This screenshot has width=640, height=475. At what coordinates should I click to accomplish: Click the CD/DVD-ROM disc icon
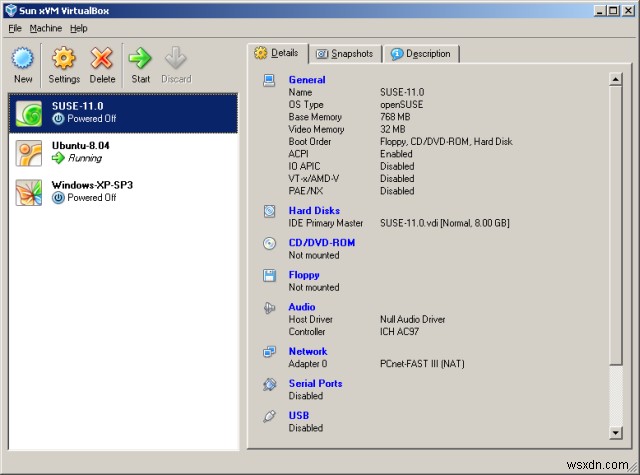269,243
